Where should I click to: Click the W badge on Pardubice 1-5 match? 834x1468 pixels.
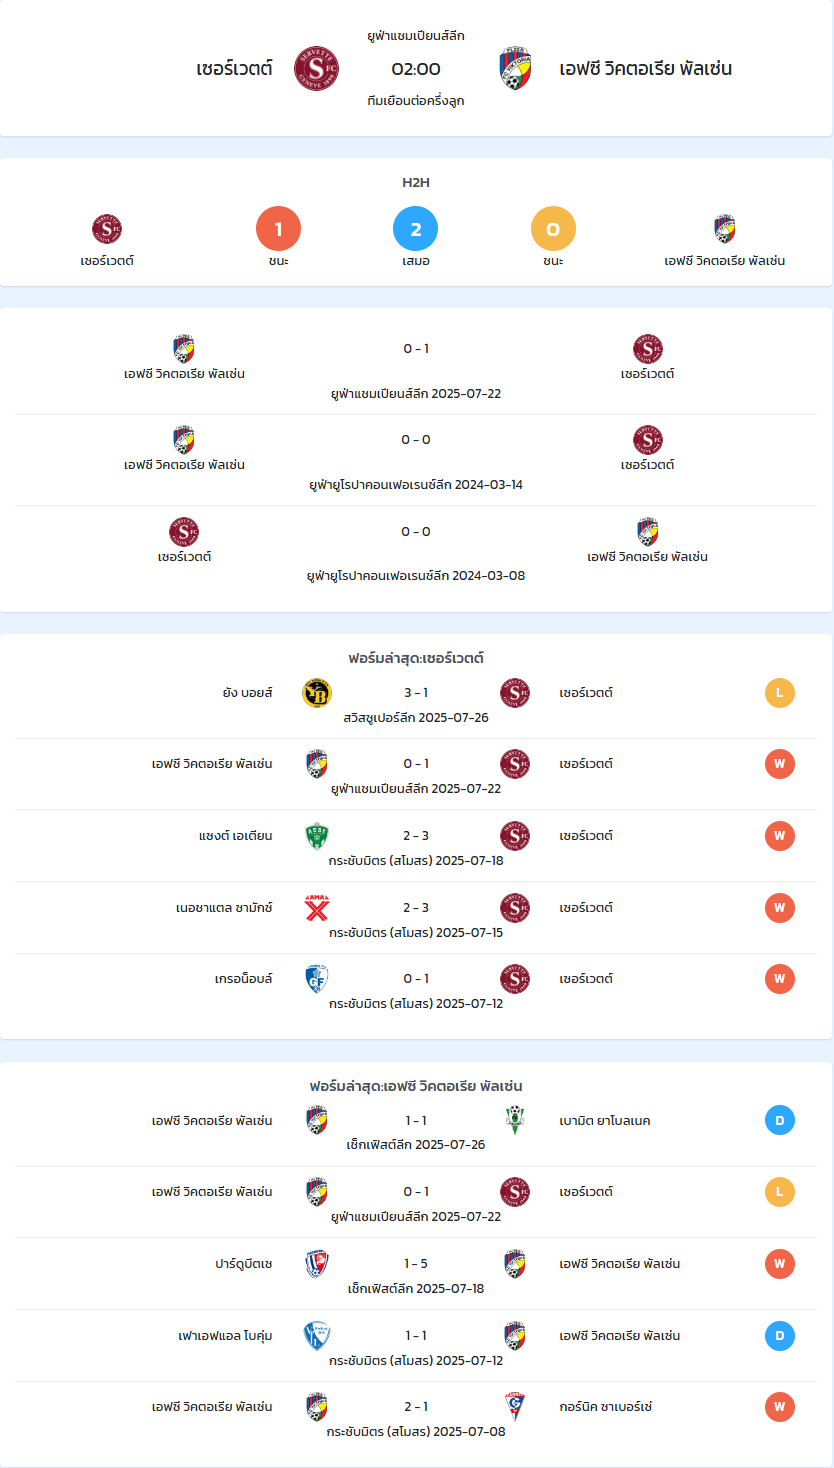[x=780, y=1264]
